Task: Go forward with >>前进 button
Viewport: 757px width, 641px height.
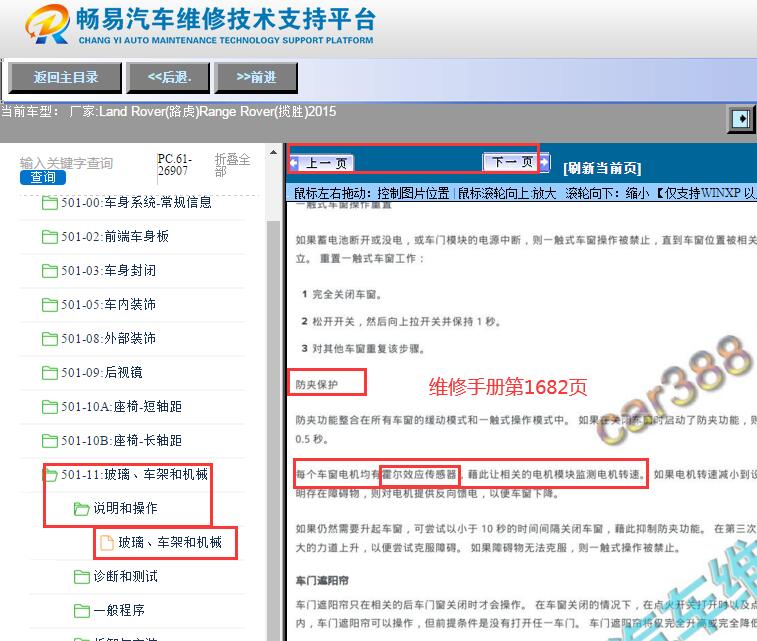Action: [256, 77]
